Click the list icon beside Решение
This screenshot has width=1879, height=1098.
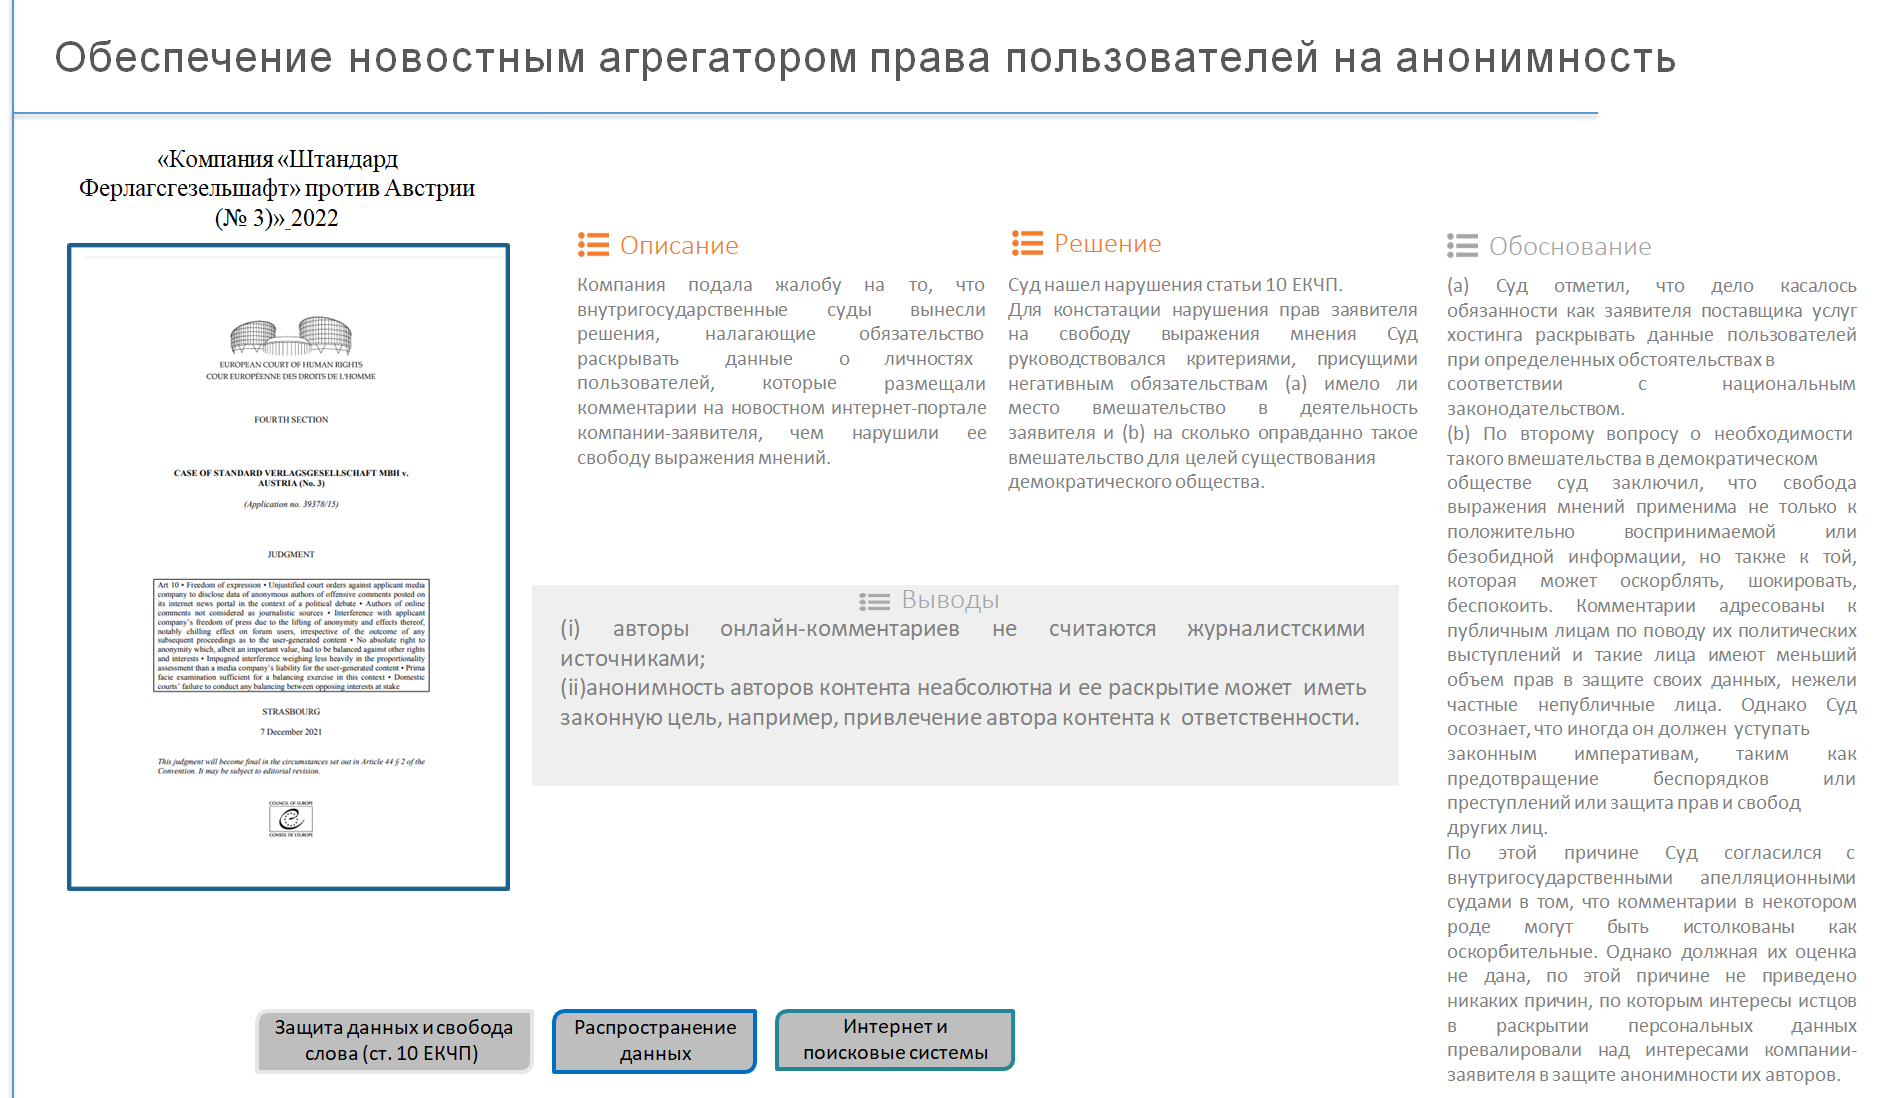pos(1027,243)
